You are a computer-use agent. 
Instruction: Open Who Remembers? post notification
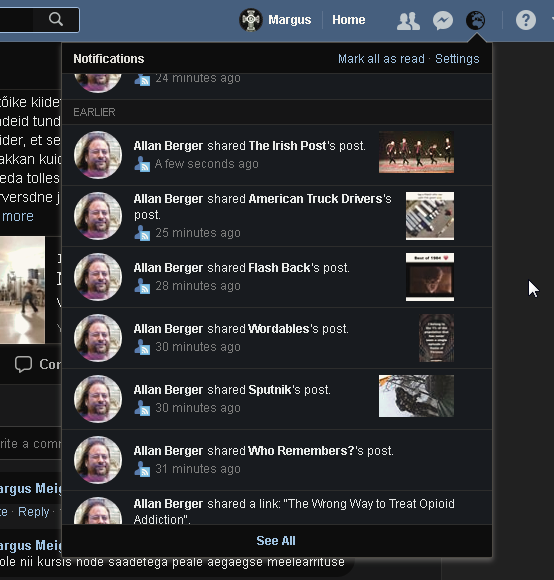coord(277,460)
